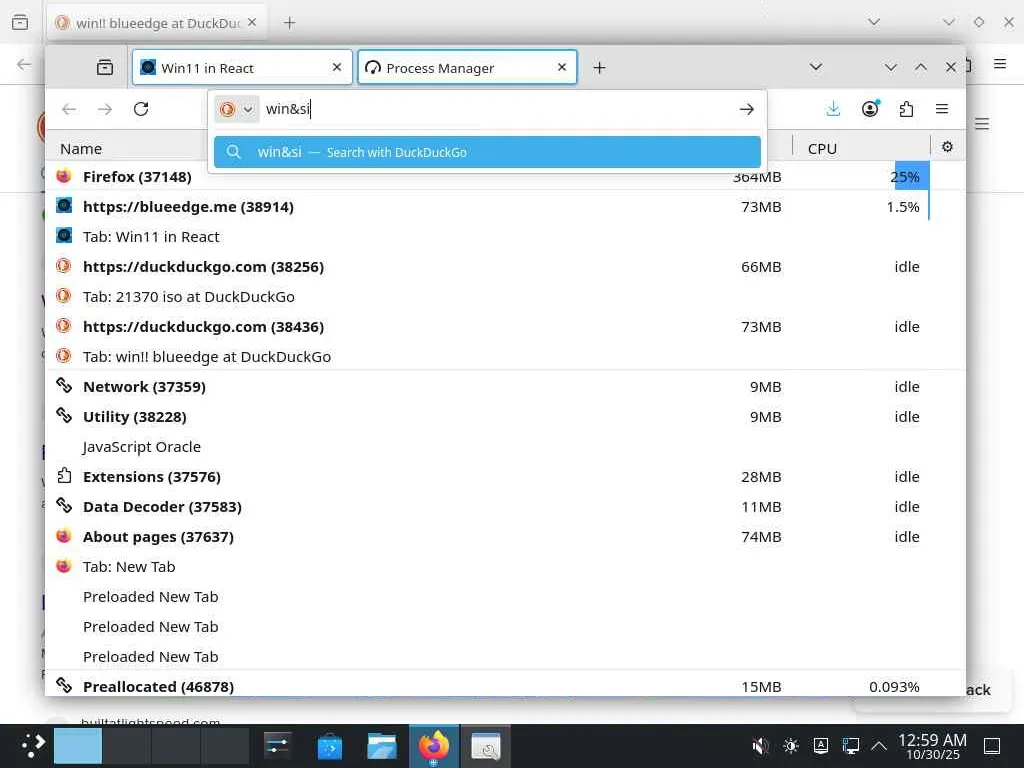Click the 28MB memory value for Extensions

(x=761, y=477)
